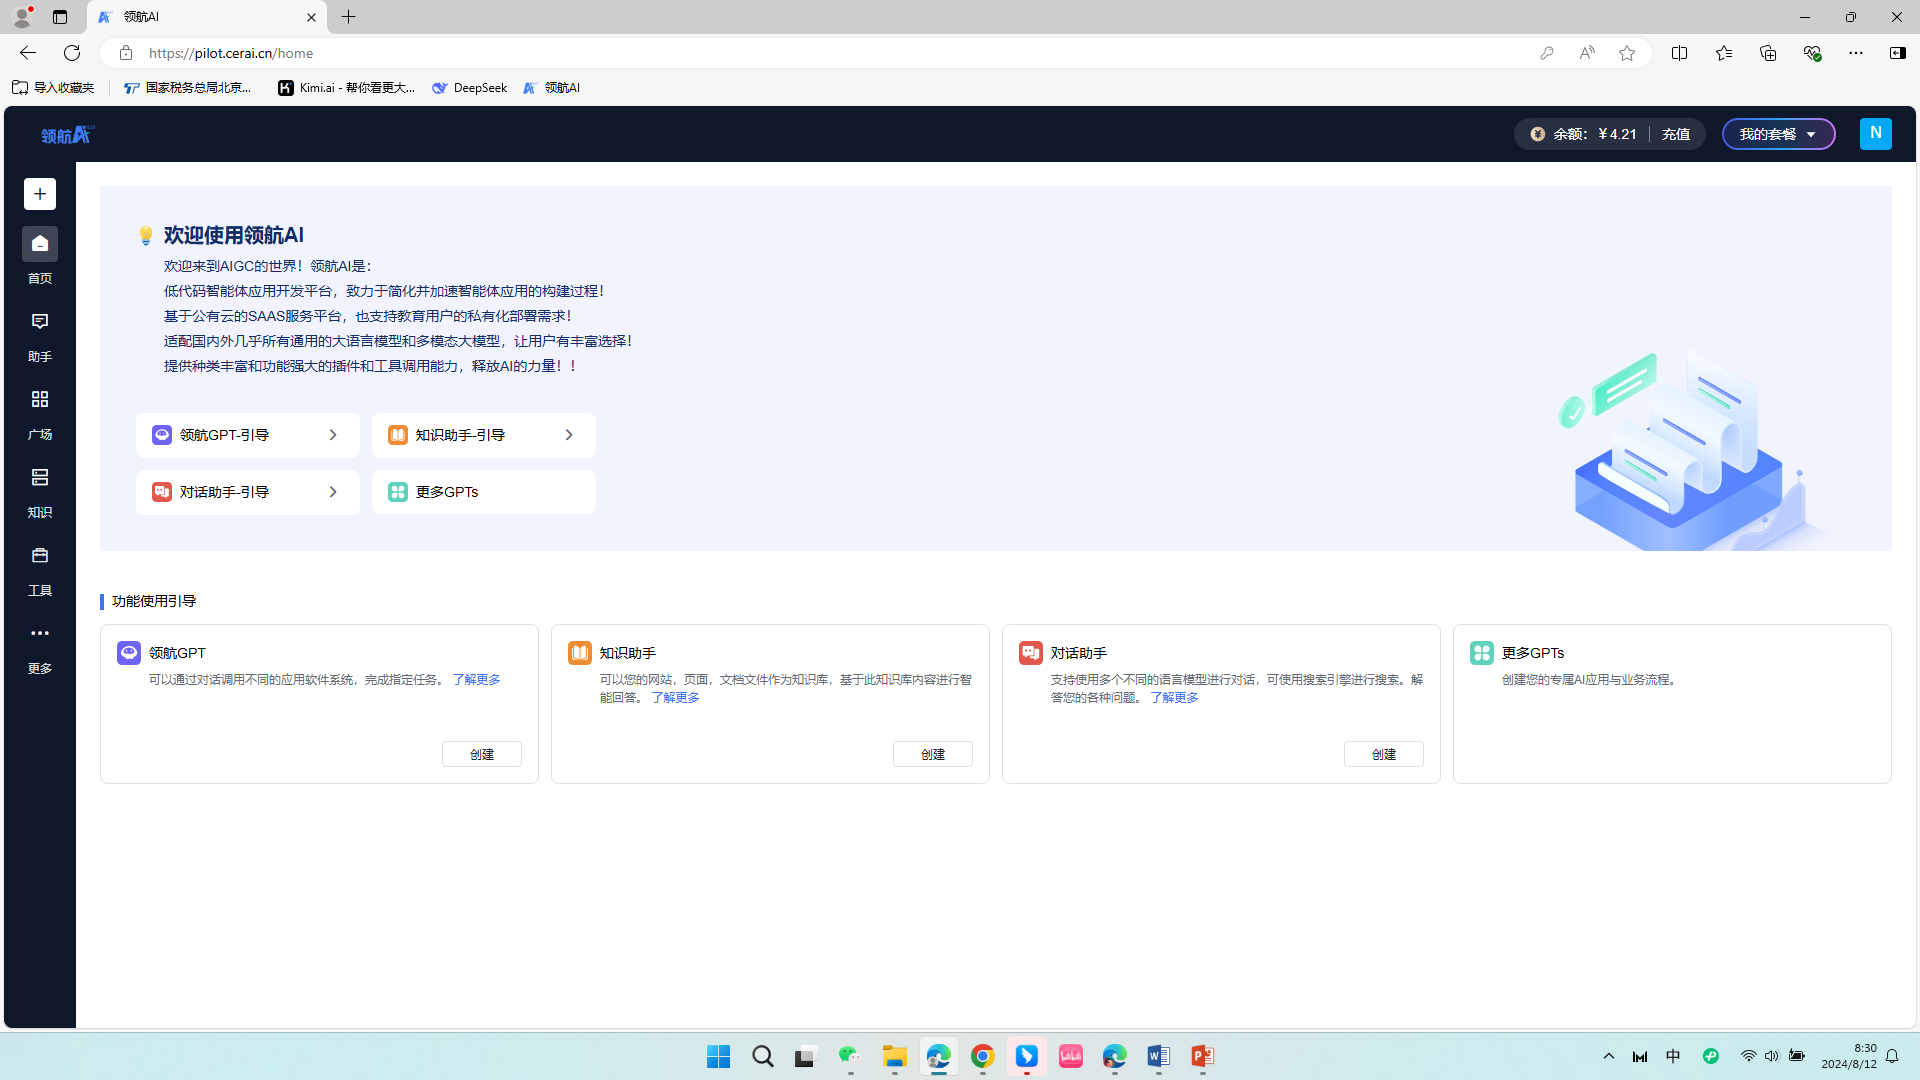1920x1080 pixels.
Task: Expand the 更多 three-dot sidebar menu
Action: (x=40, y=633)
